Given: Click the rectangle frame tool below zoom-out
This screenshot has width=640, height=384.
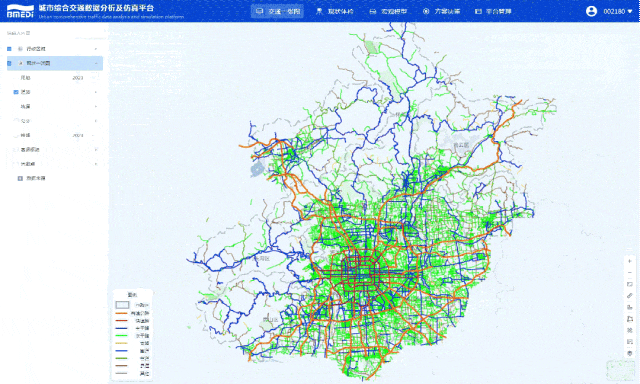Looking at the screenshot, I should pyautogui.click(x=630, y=284).
